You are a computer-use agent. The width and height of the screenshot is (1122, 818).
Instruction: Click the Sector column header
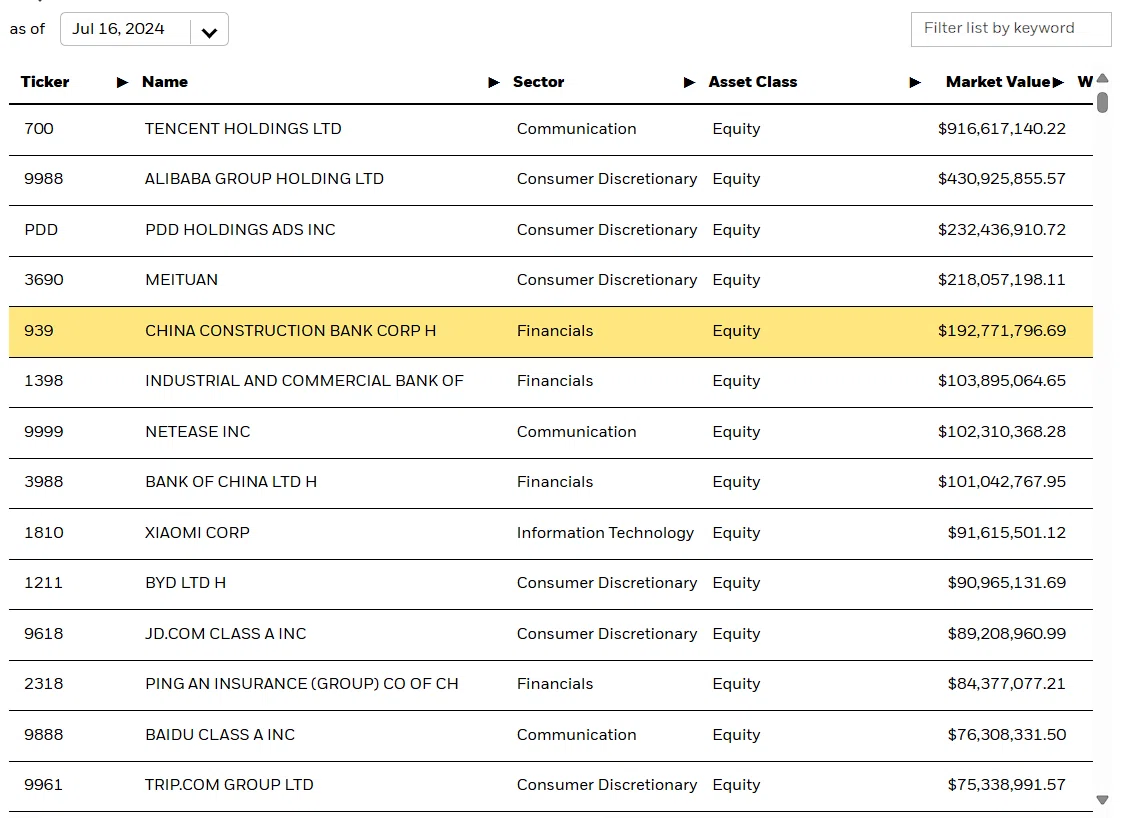point(538,82)
